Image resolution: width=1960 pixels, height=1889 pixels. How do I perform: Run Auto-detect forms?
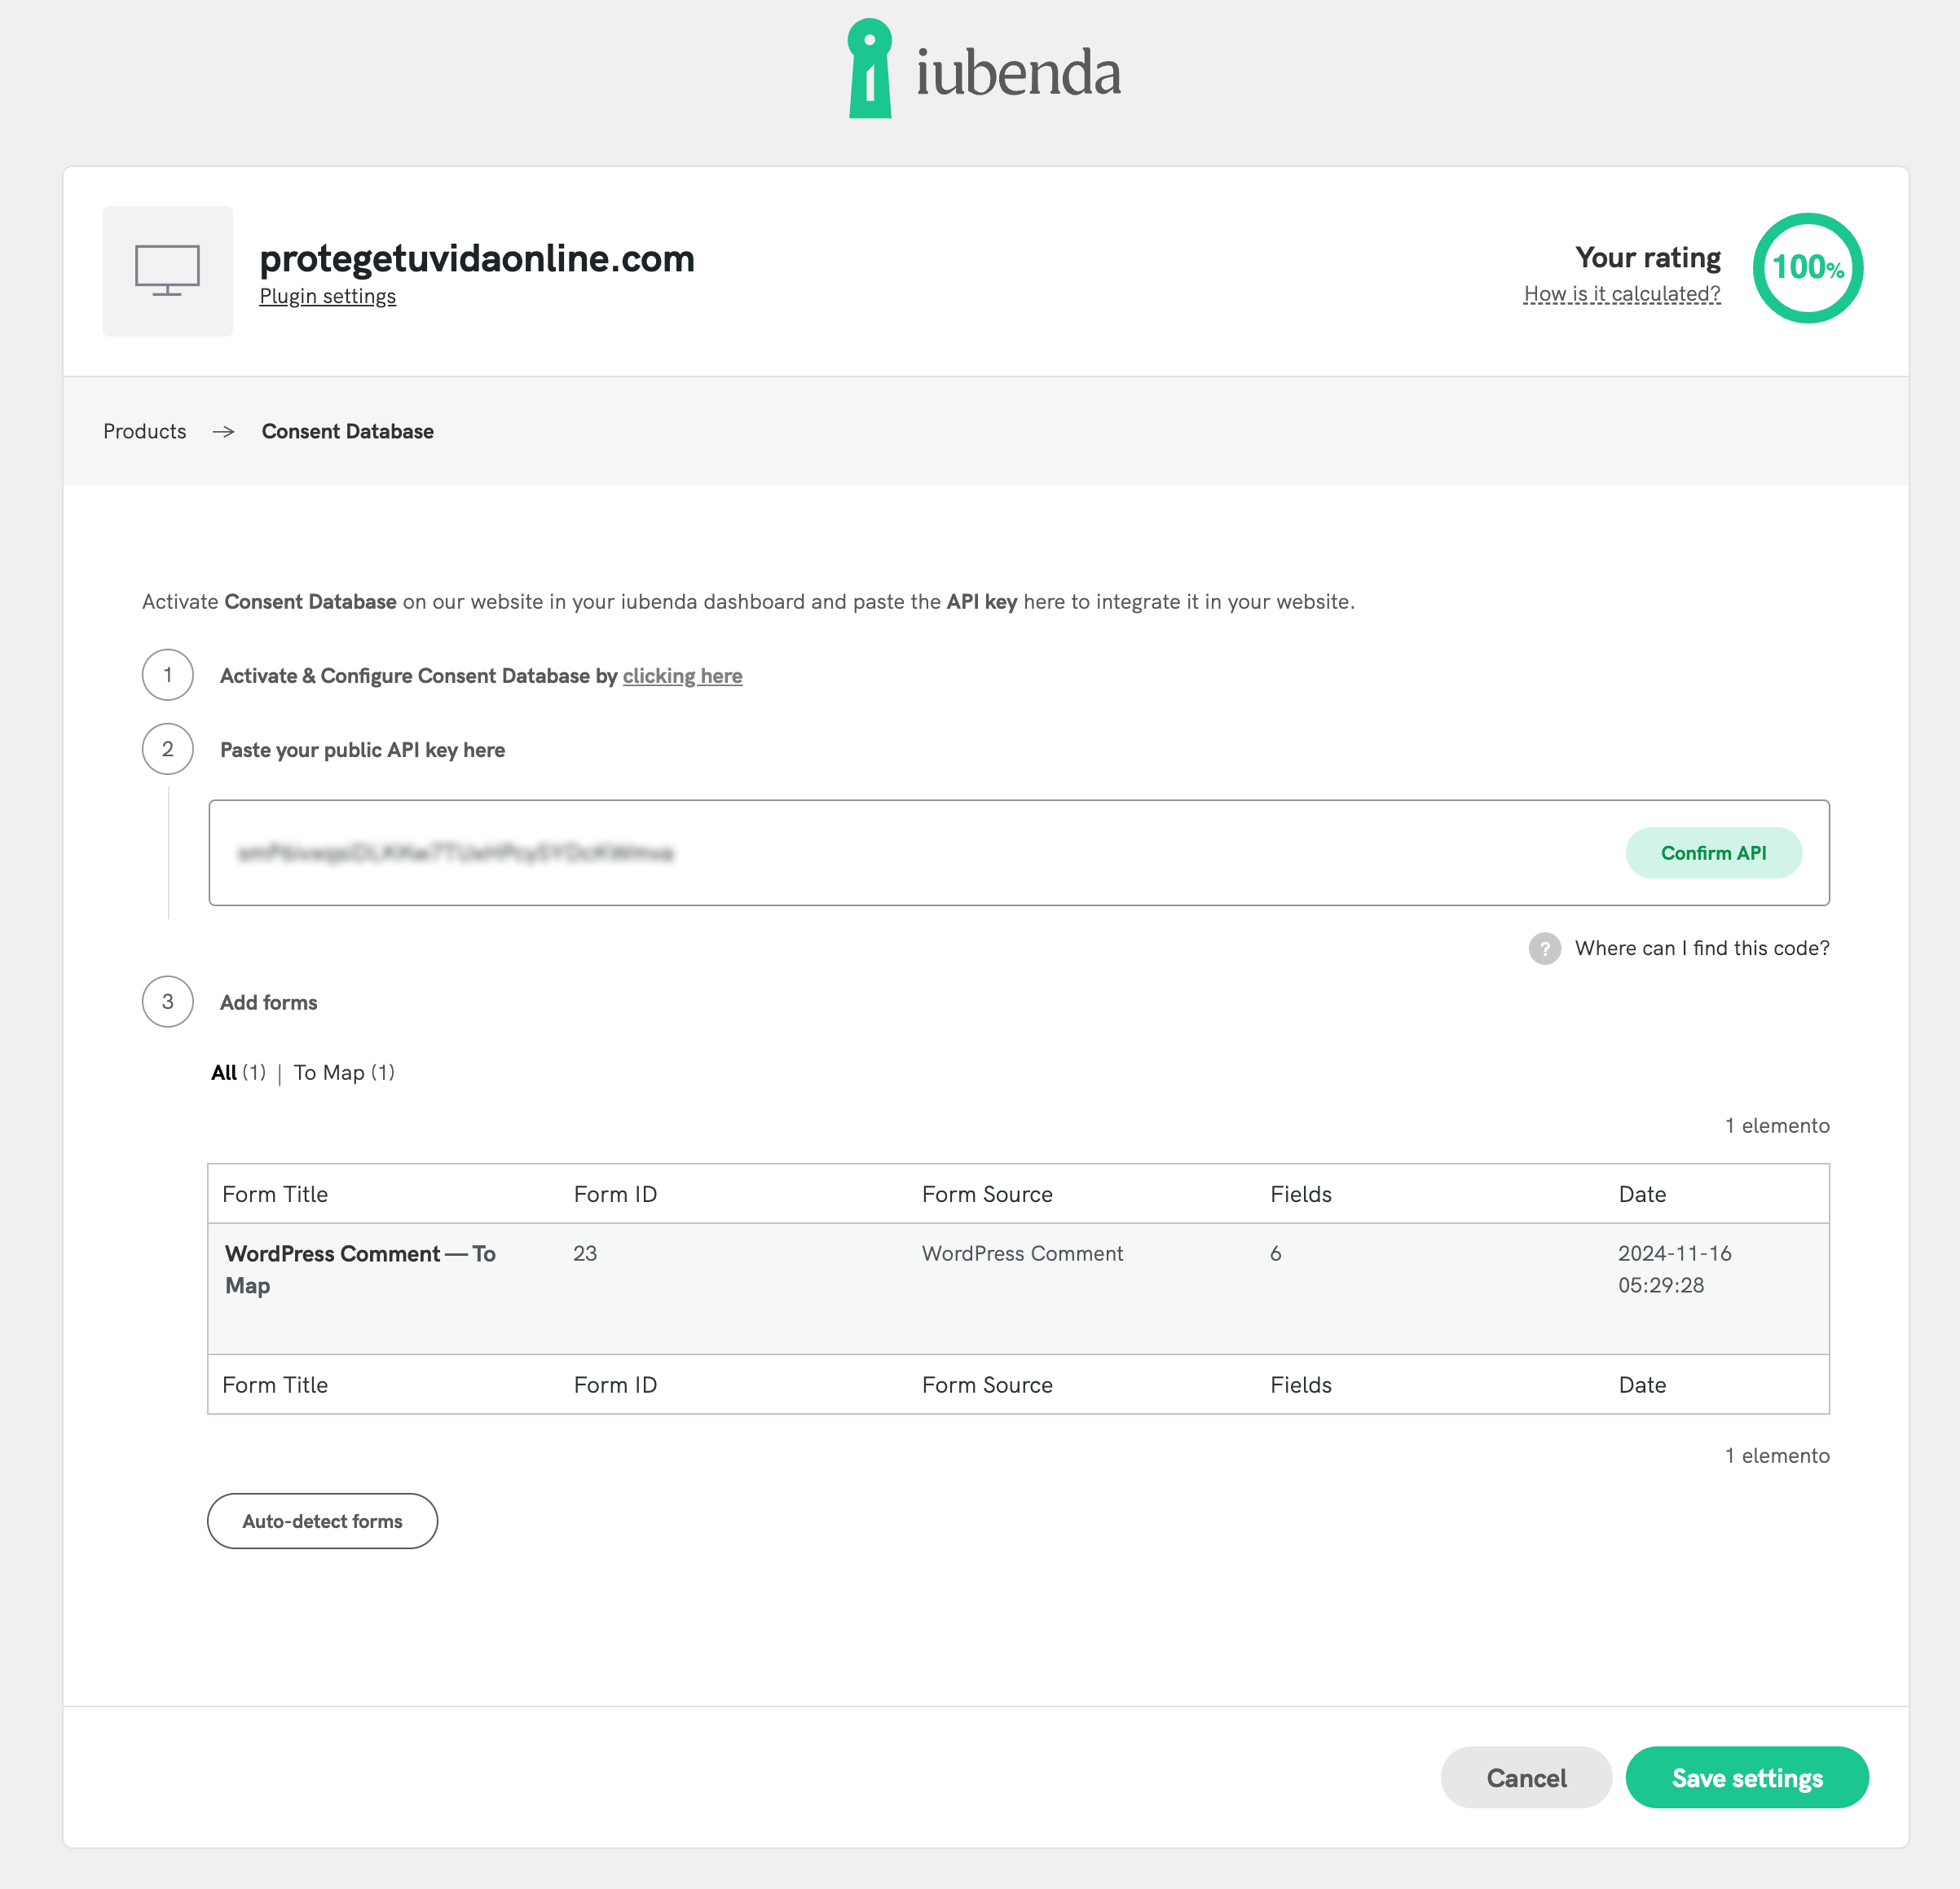322,1521
